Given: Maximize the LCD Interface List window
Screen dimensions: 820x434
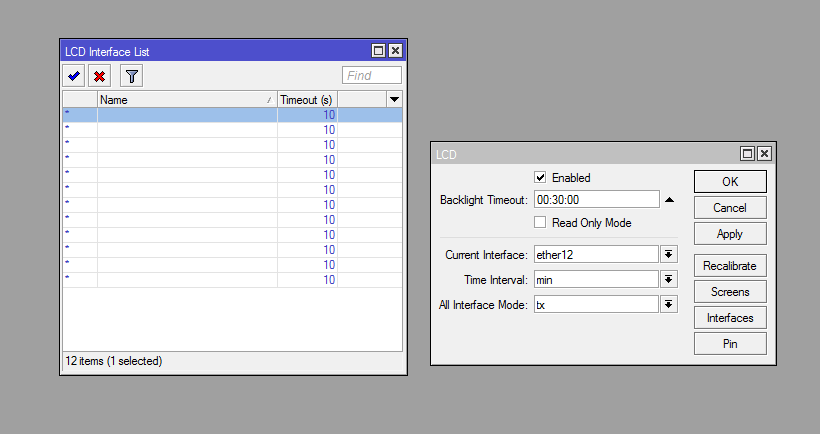Looking at the screenshot, I should [378, 51].
